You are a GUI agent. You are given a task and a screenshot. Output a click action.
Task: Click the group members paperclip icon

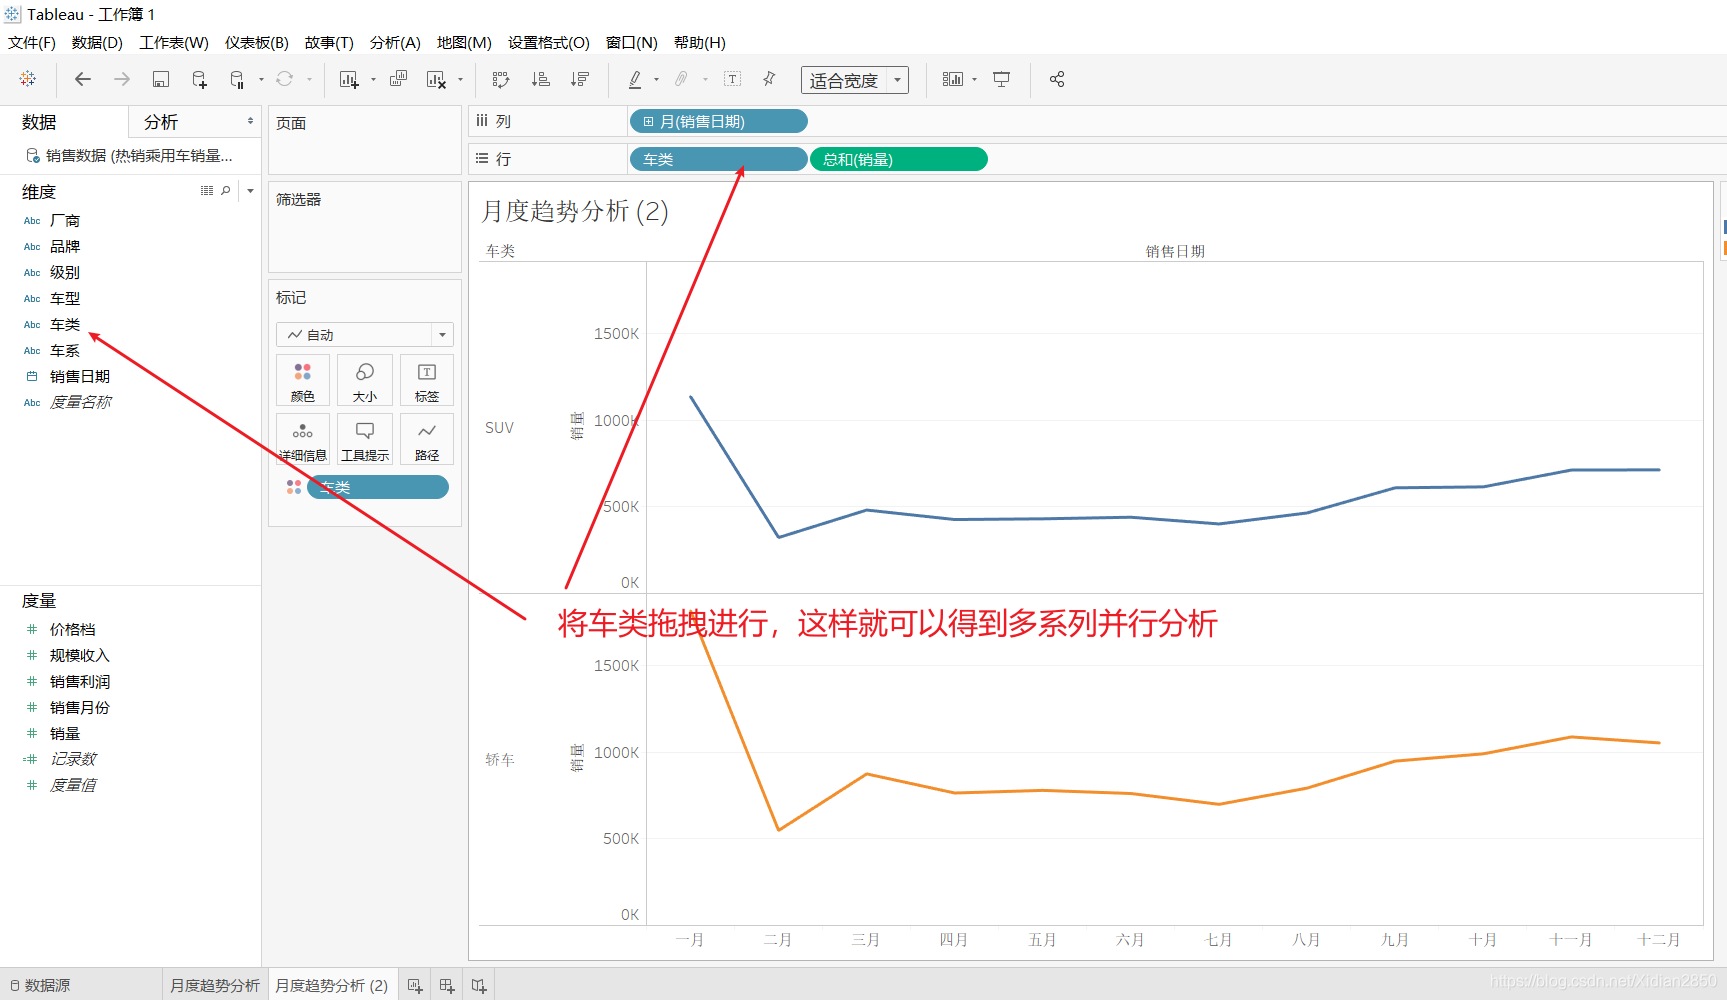click(682, 79)
